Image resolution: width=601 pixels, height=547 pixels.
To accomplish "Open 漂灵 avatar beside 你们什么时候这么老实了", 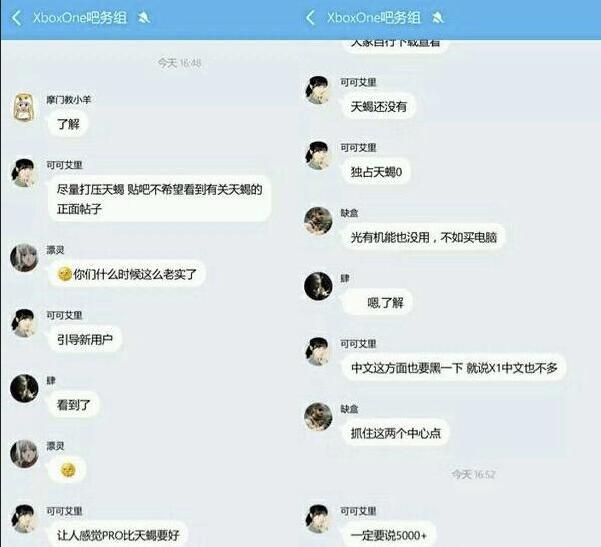I will pyautogui.click(x=24, y=258).
